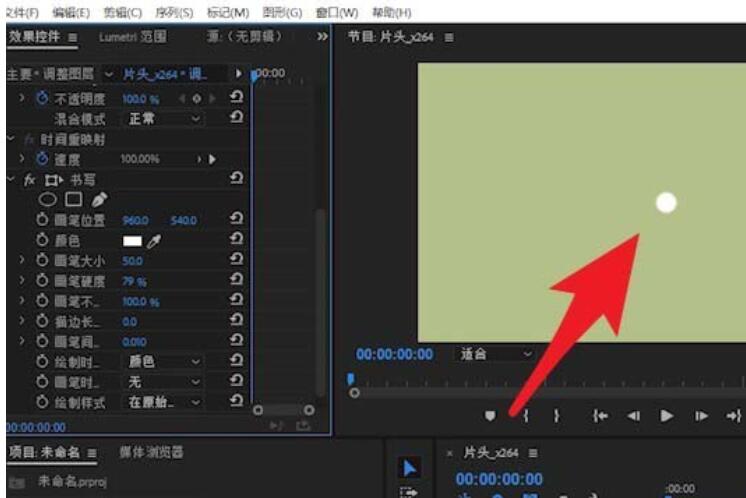Collapse the 书写 effect group
The image size is (746, 498).
pyautogui.click(x=10, y=179)
